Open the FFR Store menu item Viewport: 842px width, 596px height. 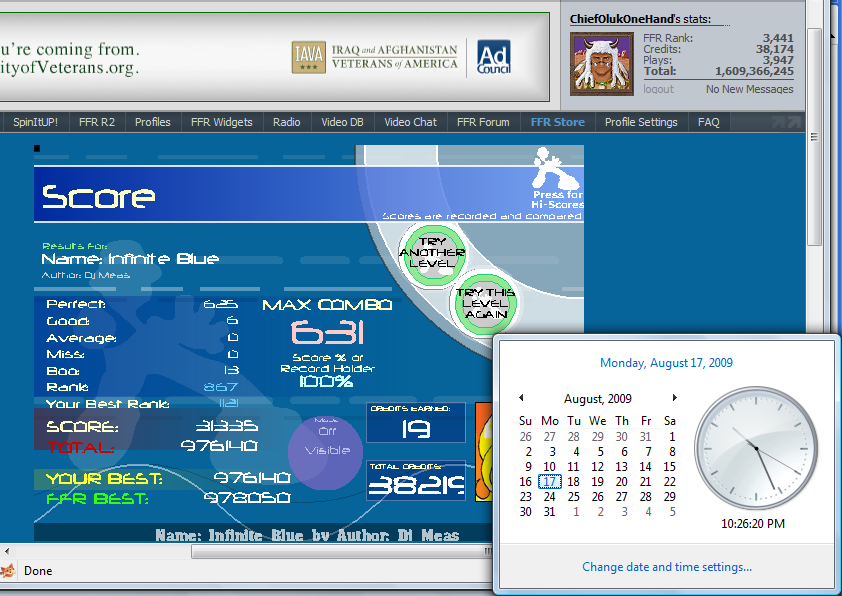coord(557,122)
